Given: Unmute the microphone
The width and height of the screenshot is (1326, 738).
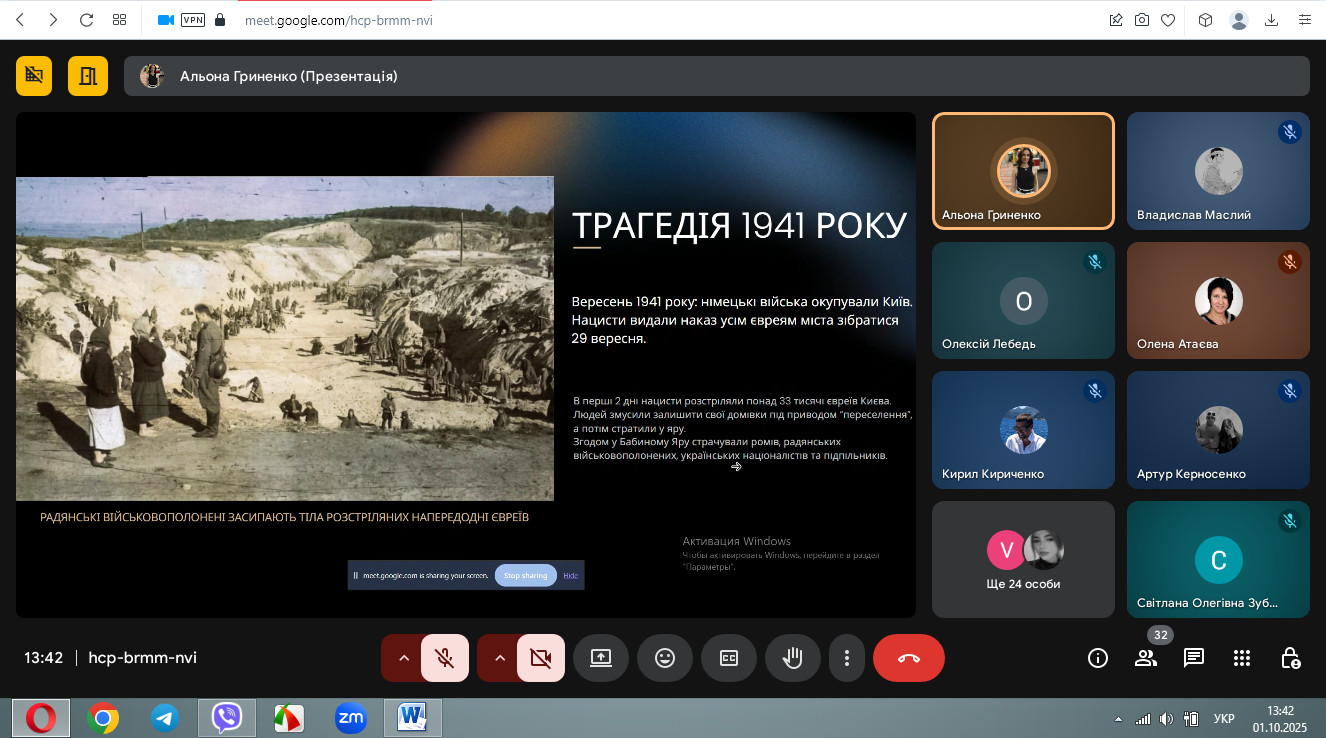Looking at the screenshot, I should (445, 658).
